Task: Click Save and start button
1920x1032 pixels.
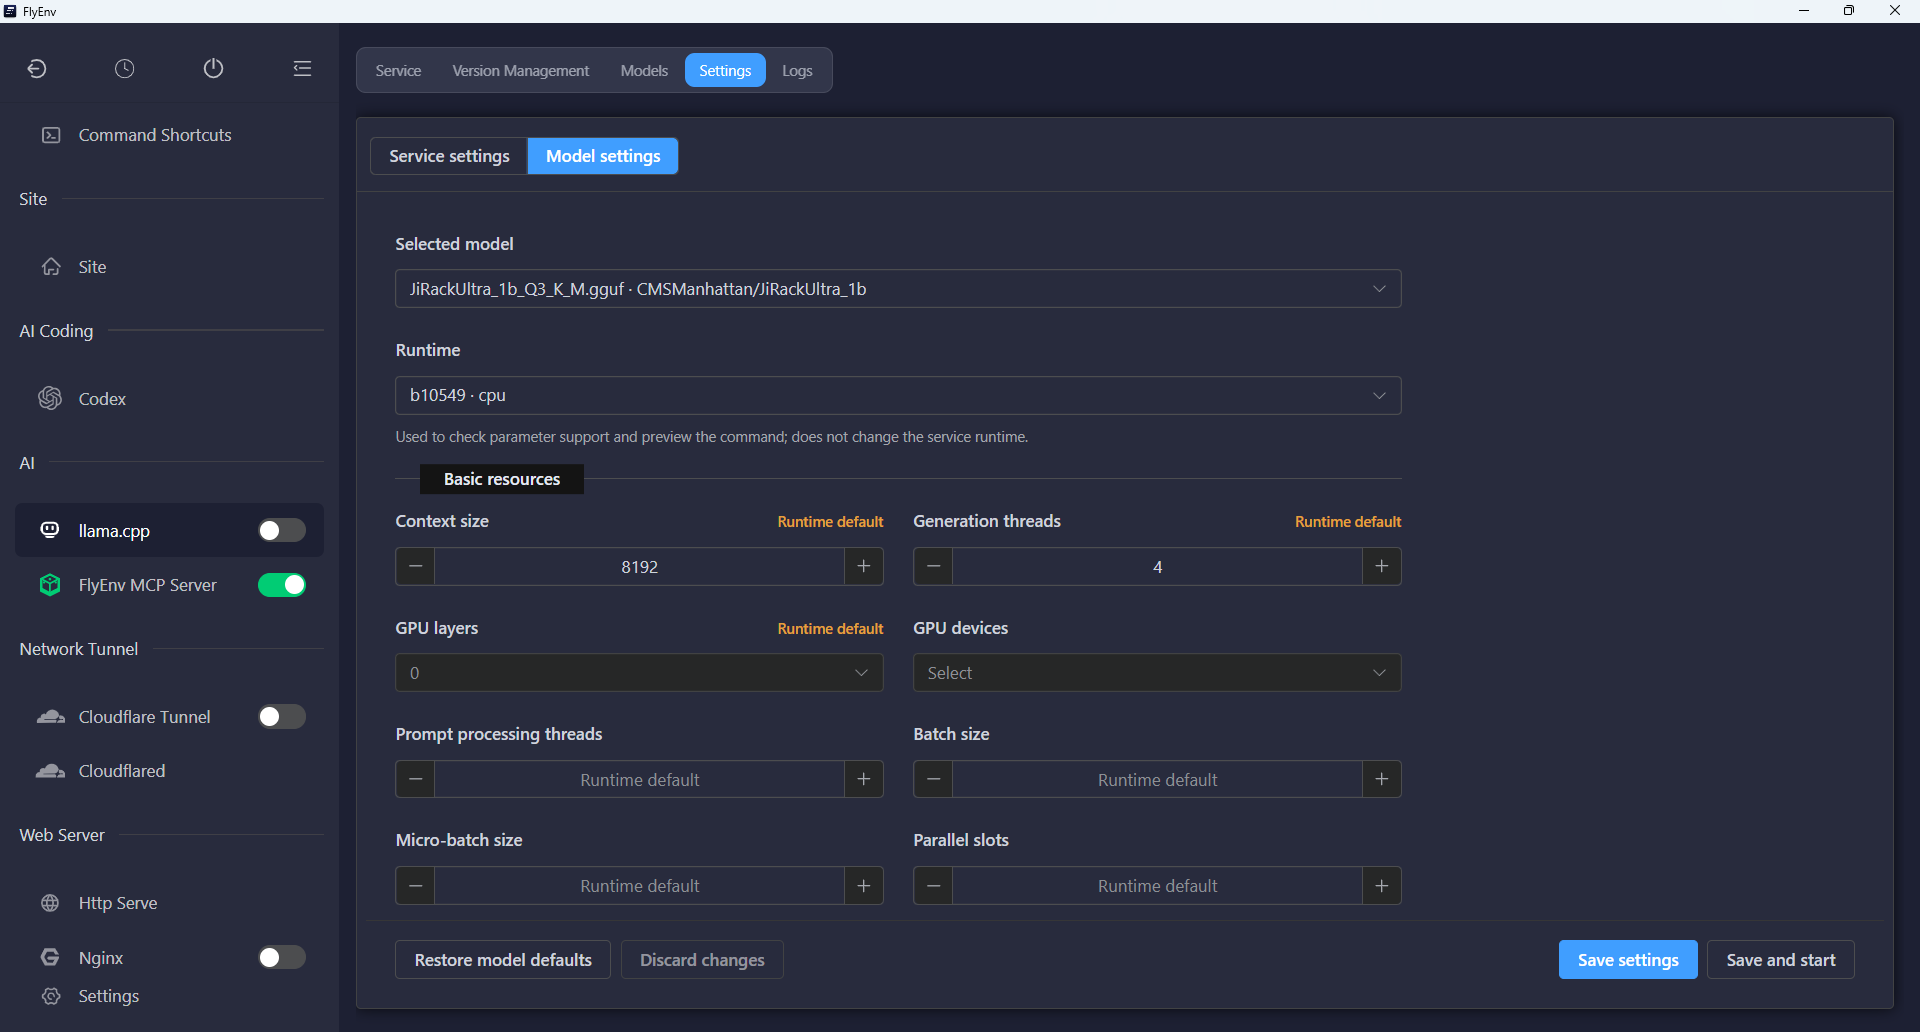Action: pyautogui.click(x=1781, y=960)
